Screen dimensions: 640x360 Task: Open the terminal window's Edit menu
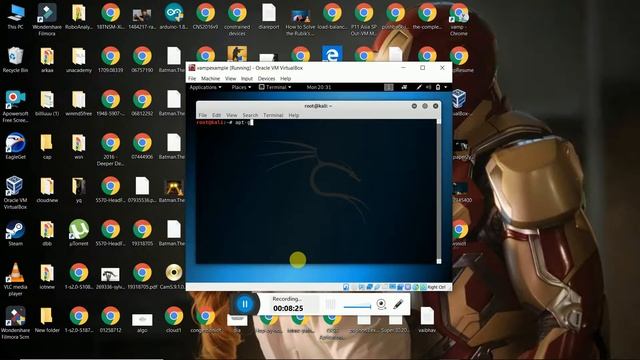(216, 115)
